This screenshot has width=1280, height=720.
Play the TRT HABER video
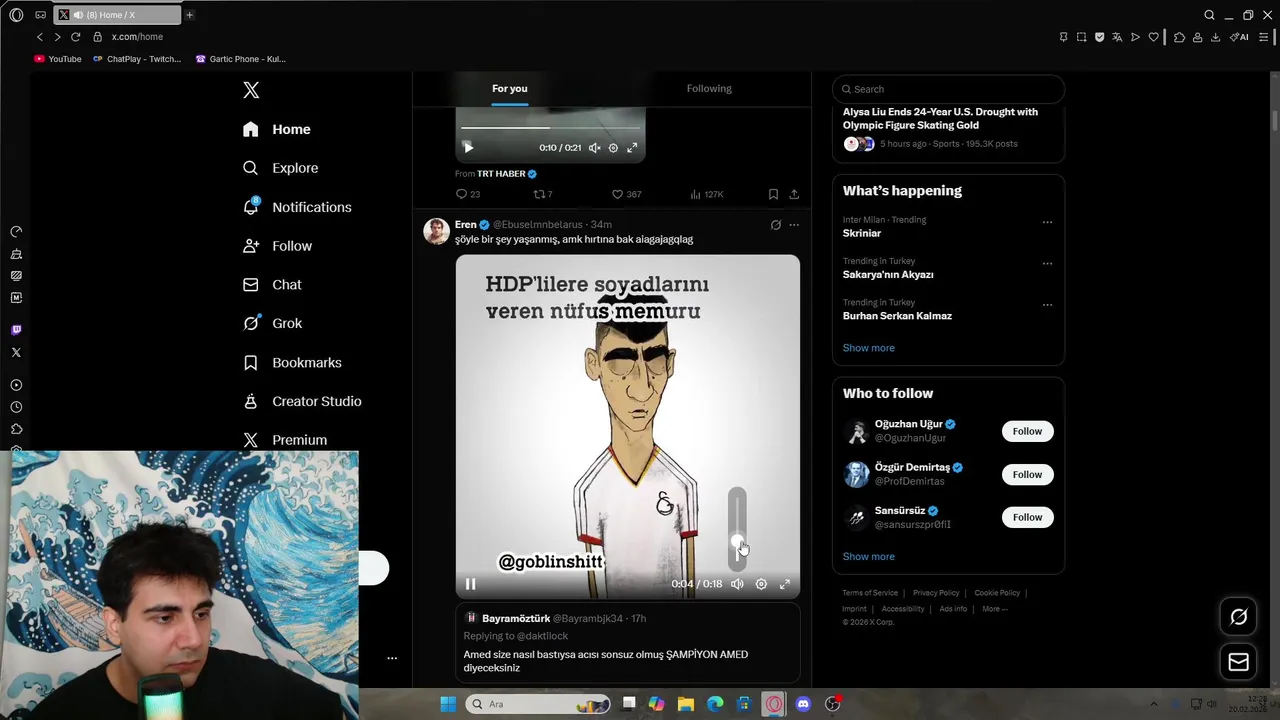tap(468, 147)
